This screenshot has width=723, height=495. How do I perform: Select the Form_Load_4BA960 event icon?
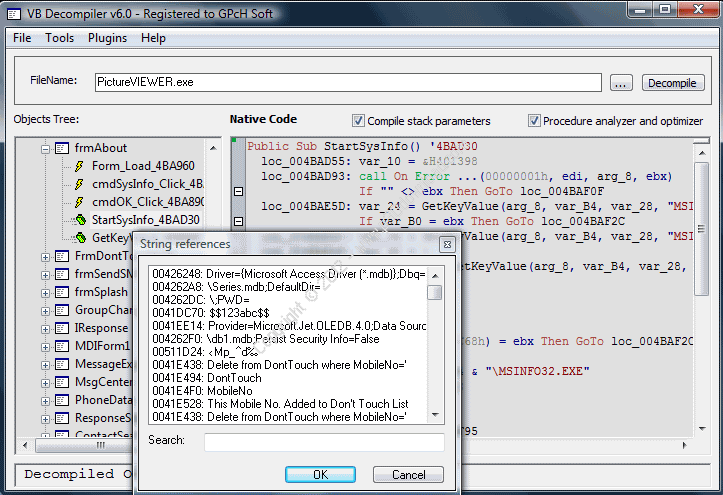coord(79,166)
